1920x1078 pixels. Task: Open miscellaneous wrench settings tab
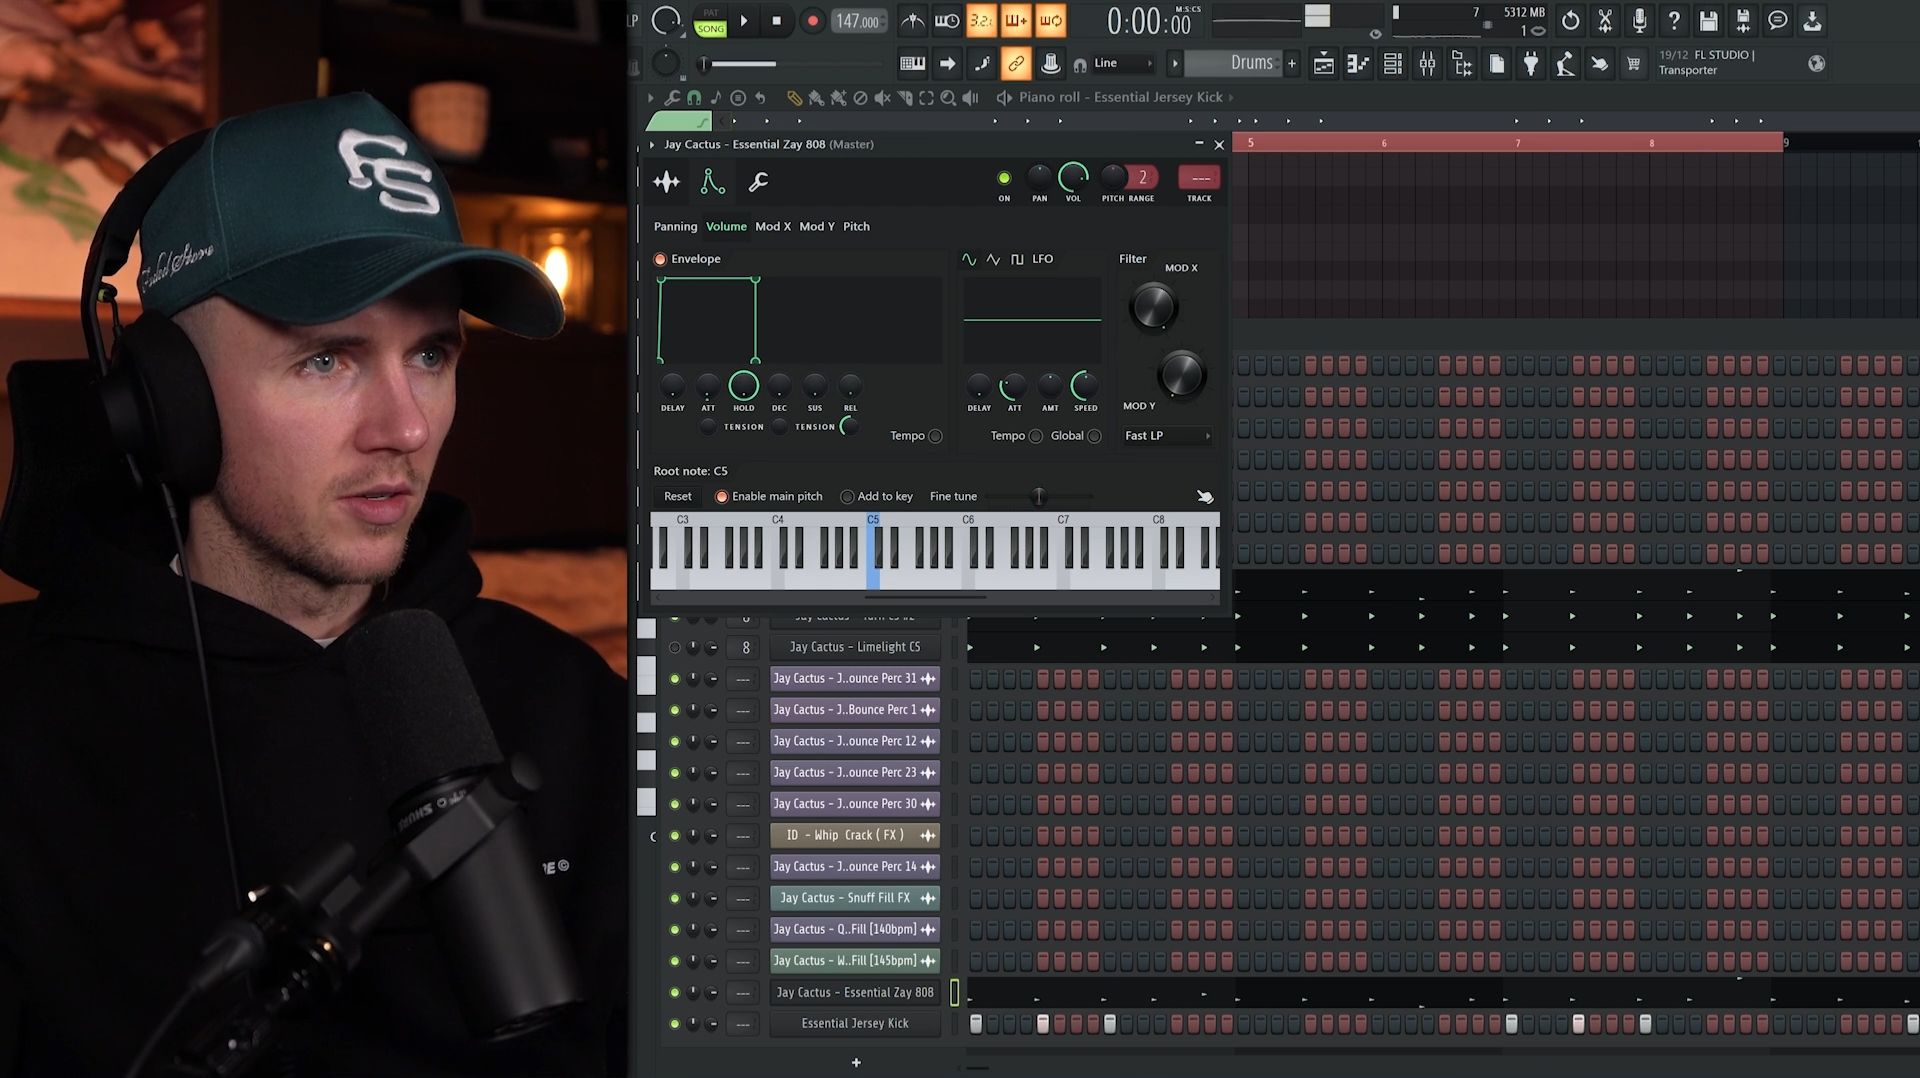[758, 182]
